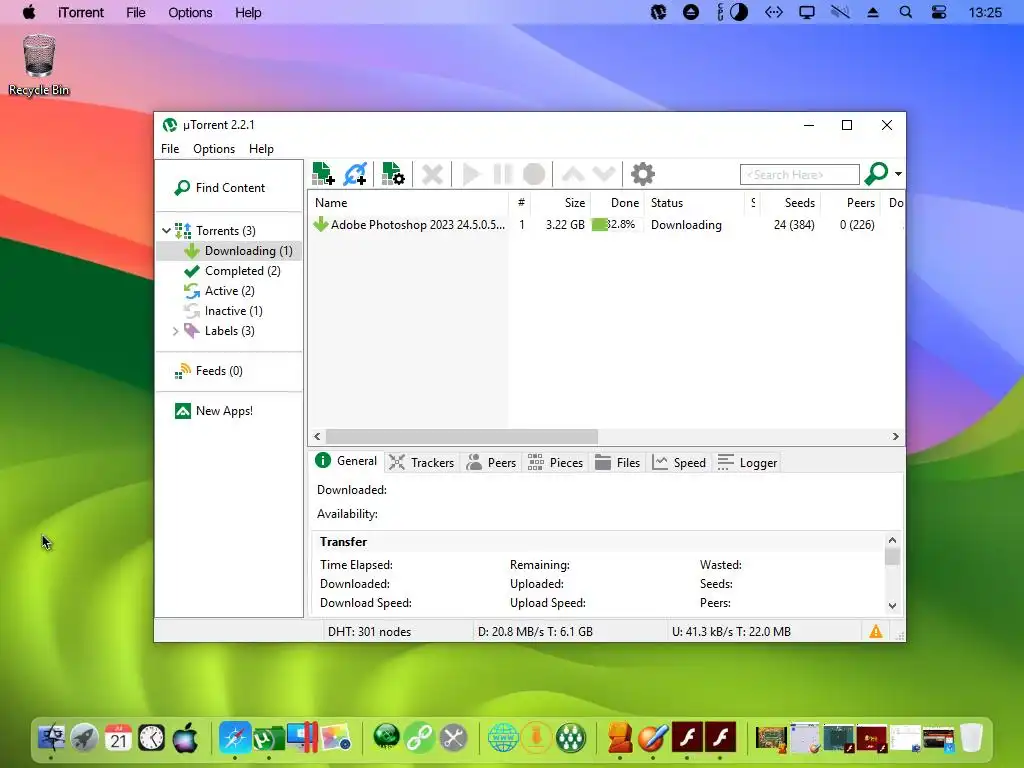Sort by Seeds column header
Screen dimensions: 1024x768
[x=790, y=203]
